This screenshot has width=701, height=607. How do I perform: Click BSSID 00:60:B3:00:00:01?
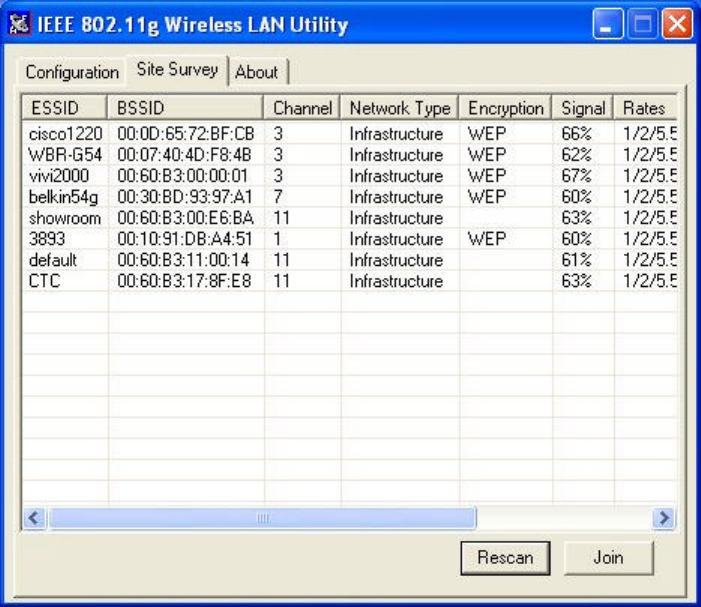click(x=182, y=176)
